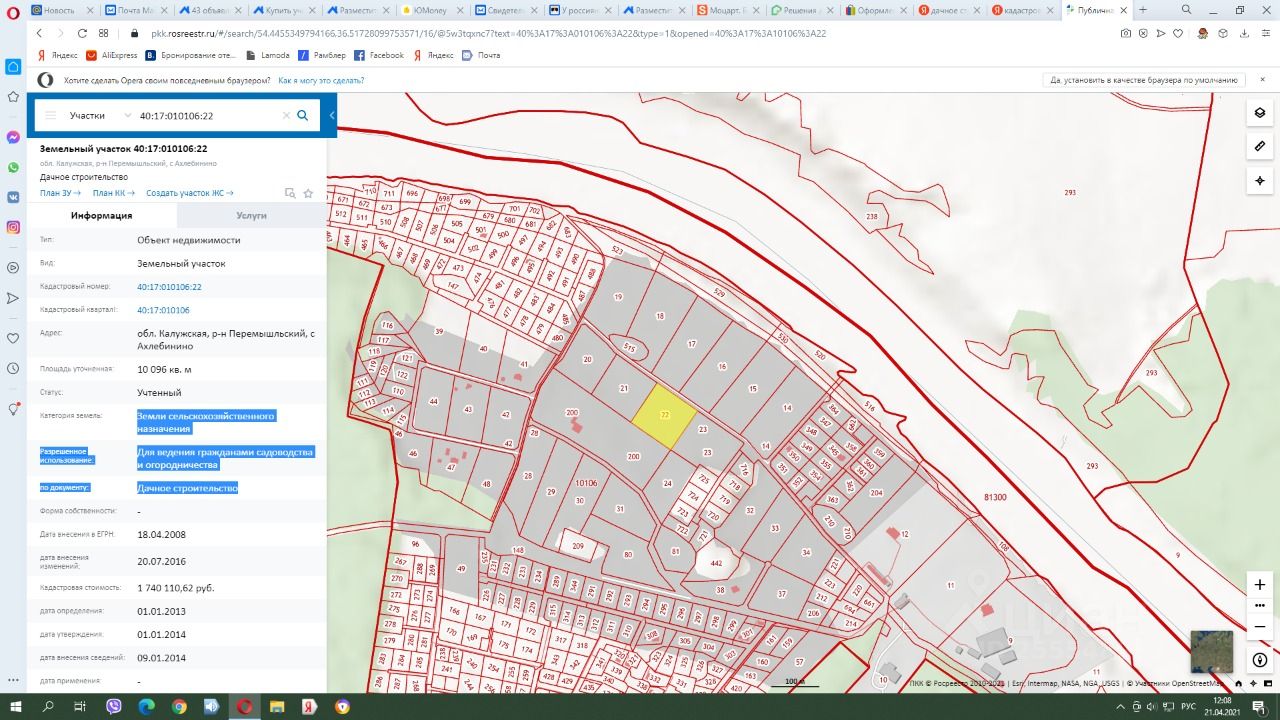The image size is (1280, 720).
Task: Open Chrome from taskbar
Action: click(178, 706)
